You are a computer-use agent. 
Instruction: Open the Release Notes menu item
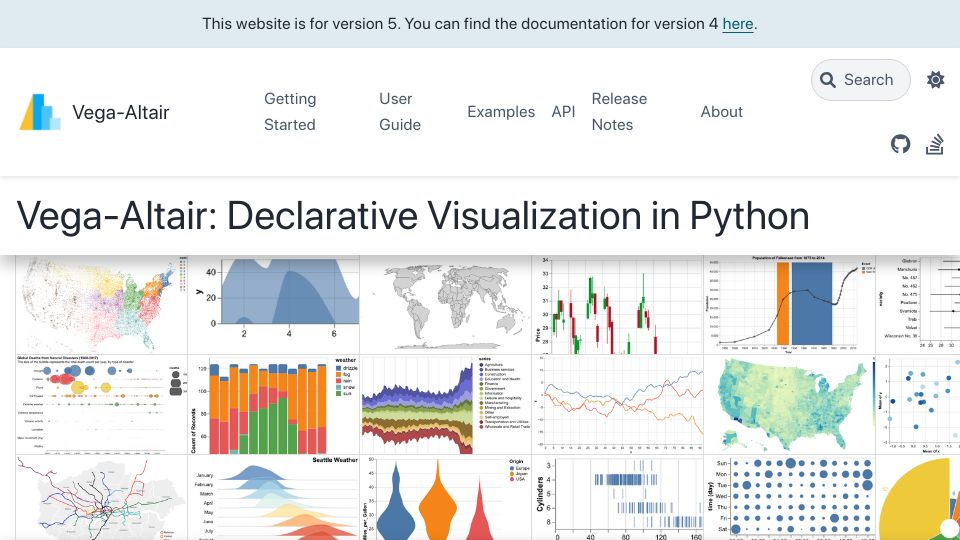(x=619, y=111)
